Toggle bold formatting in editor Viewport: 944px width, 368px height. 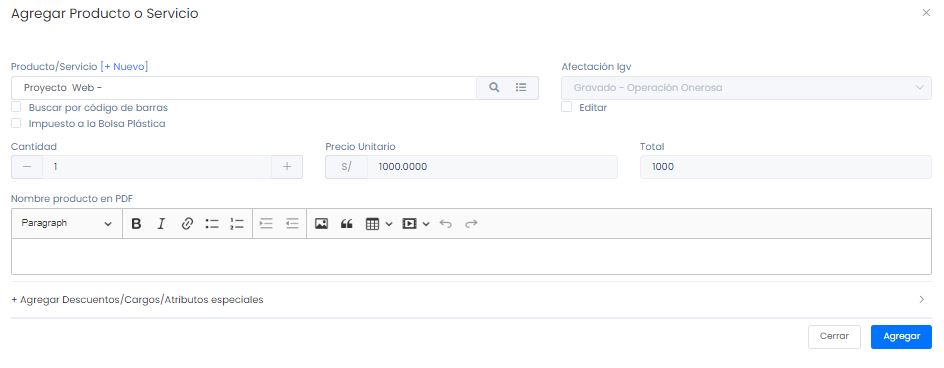tap(136, 224)
